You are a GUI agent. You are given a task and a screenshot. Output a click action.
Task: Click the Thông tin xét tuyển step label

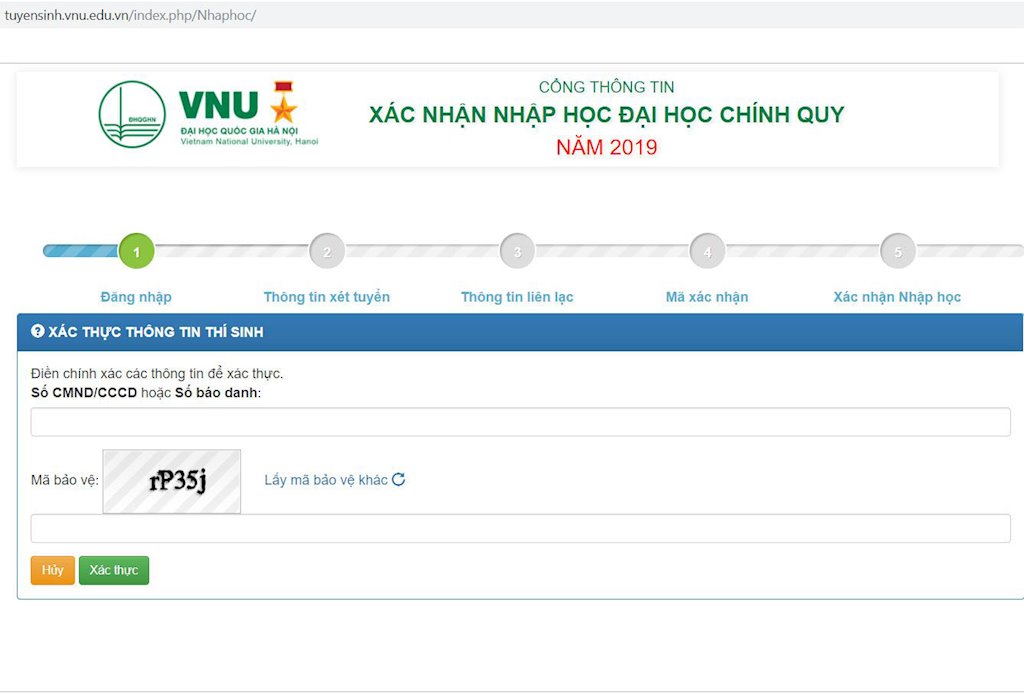(327, 297)
